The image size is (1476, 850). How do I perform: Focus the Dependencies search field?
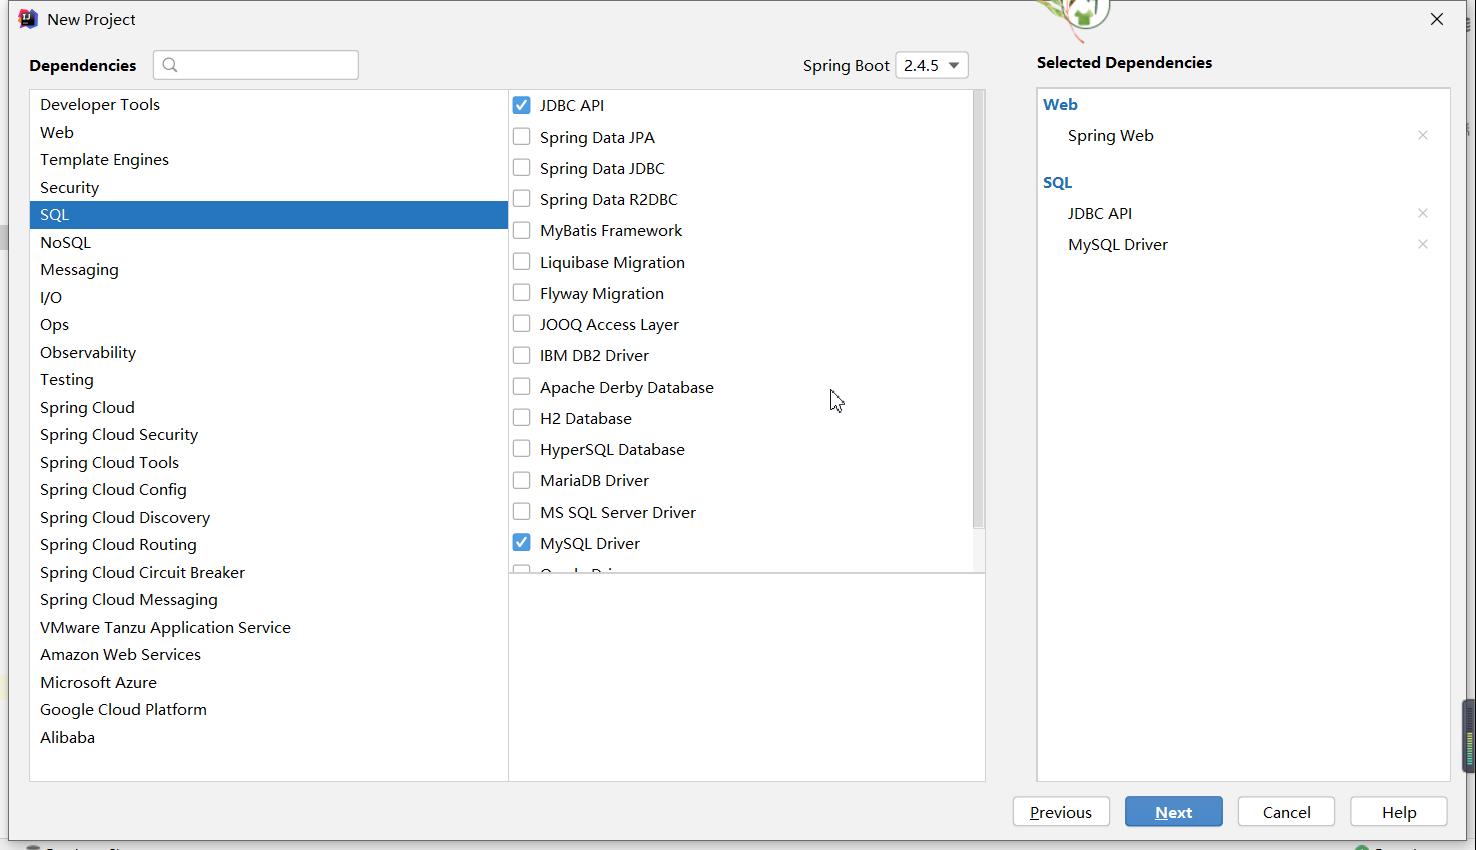point(256,65)
